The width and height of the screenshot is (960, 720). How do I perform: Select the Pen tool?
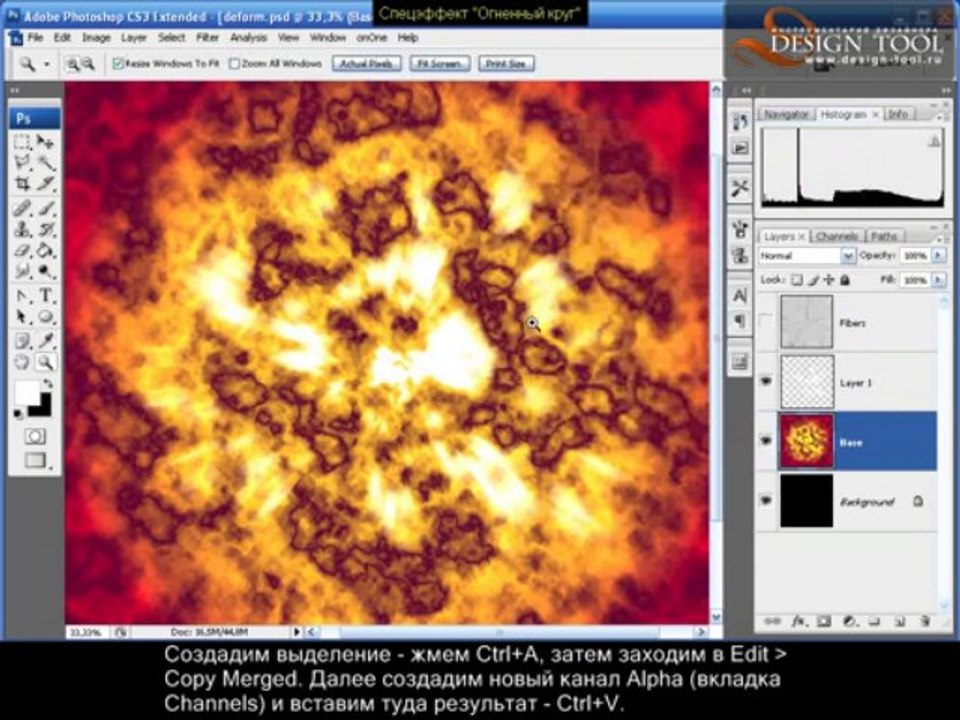click(x=23, y=296)
